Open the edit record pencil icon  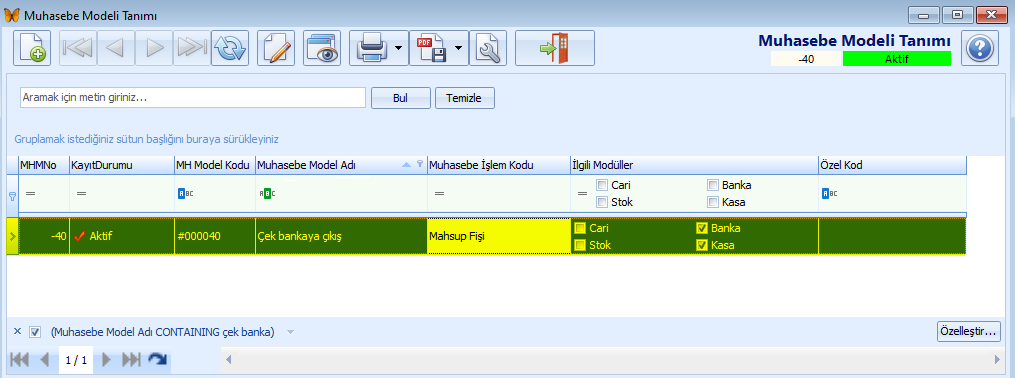(x=276, y=48)
